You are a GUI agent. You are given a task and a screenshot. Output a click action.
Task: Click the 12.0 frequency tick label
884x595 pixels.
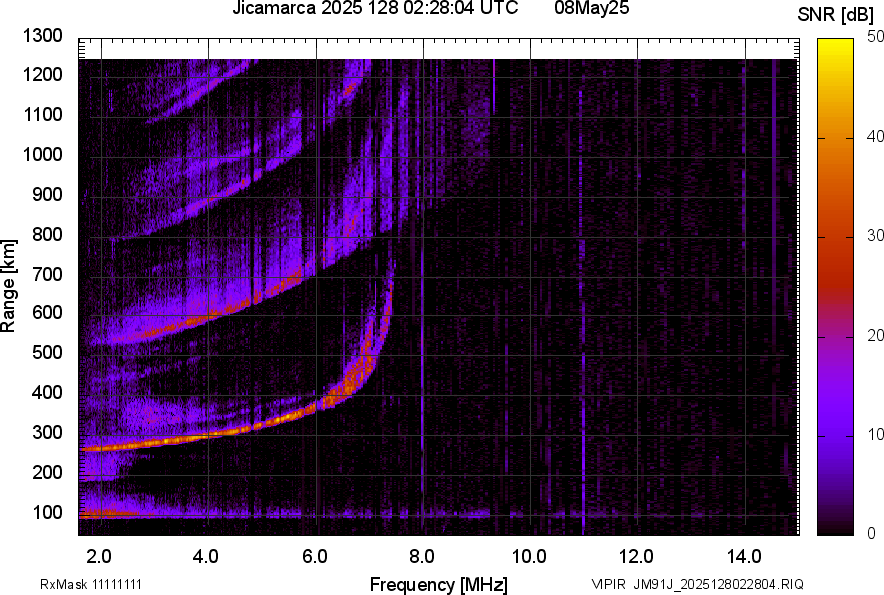tap(637, 557)
